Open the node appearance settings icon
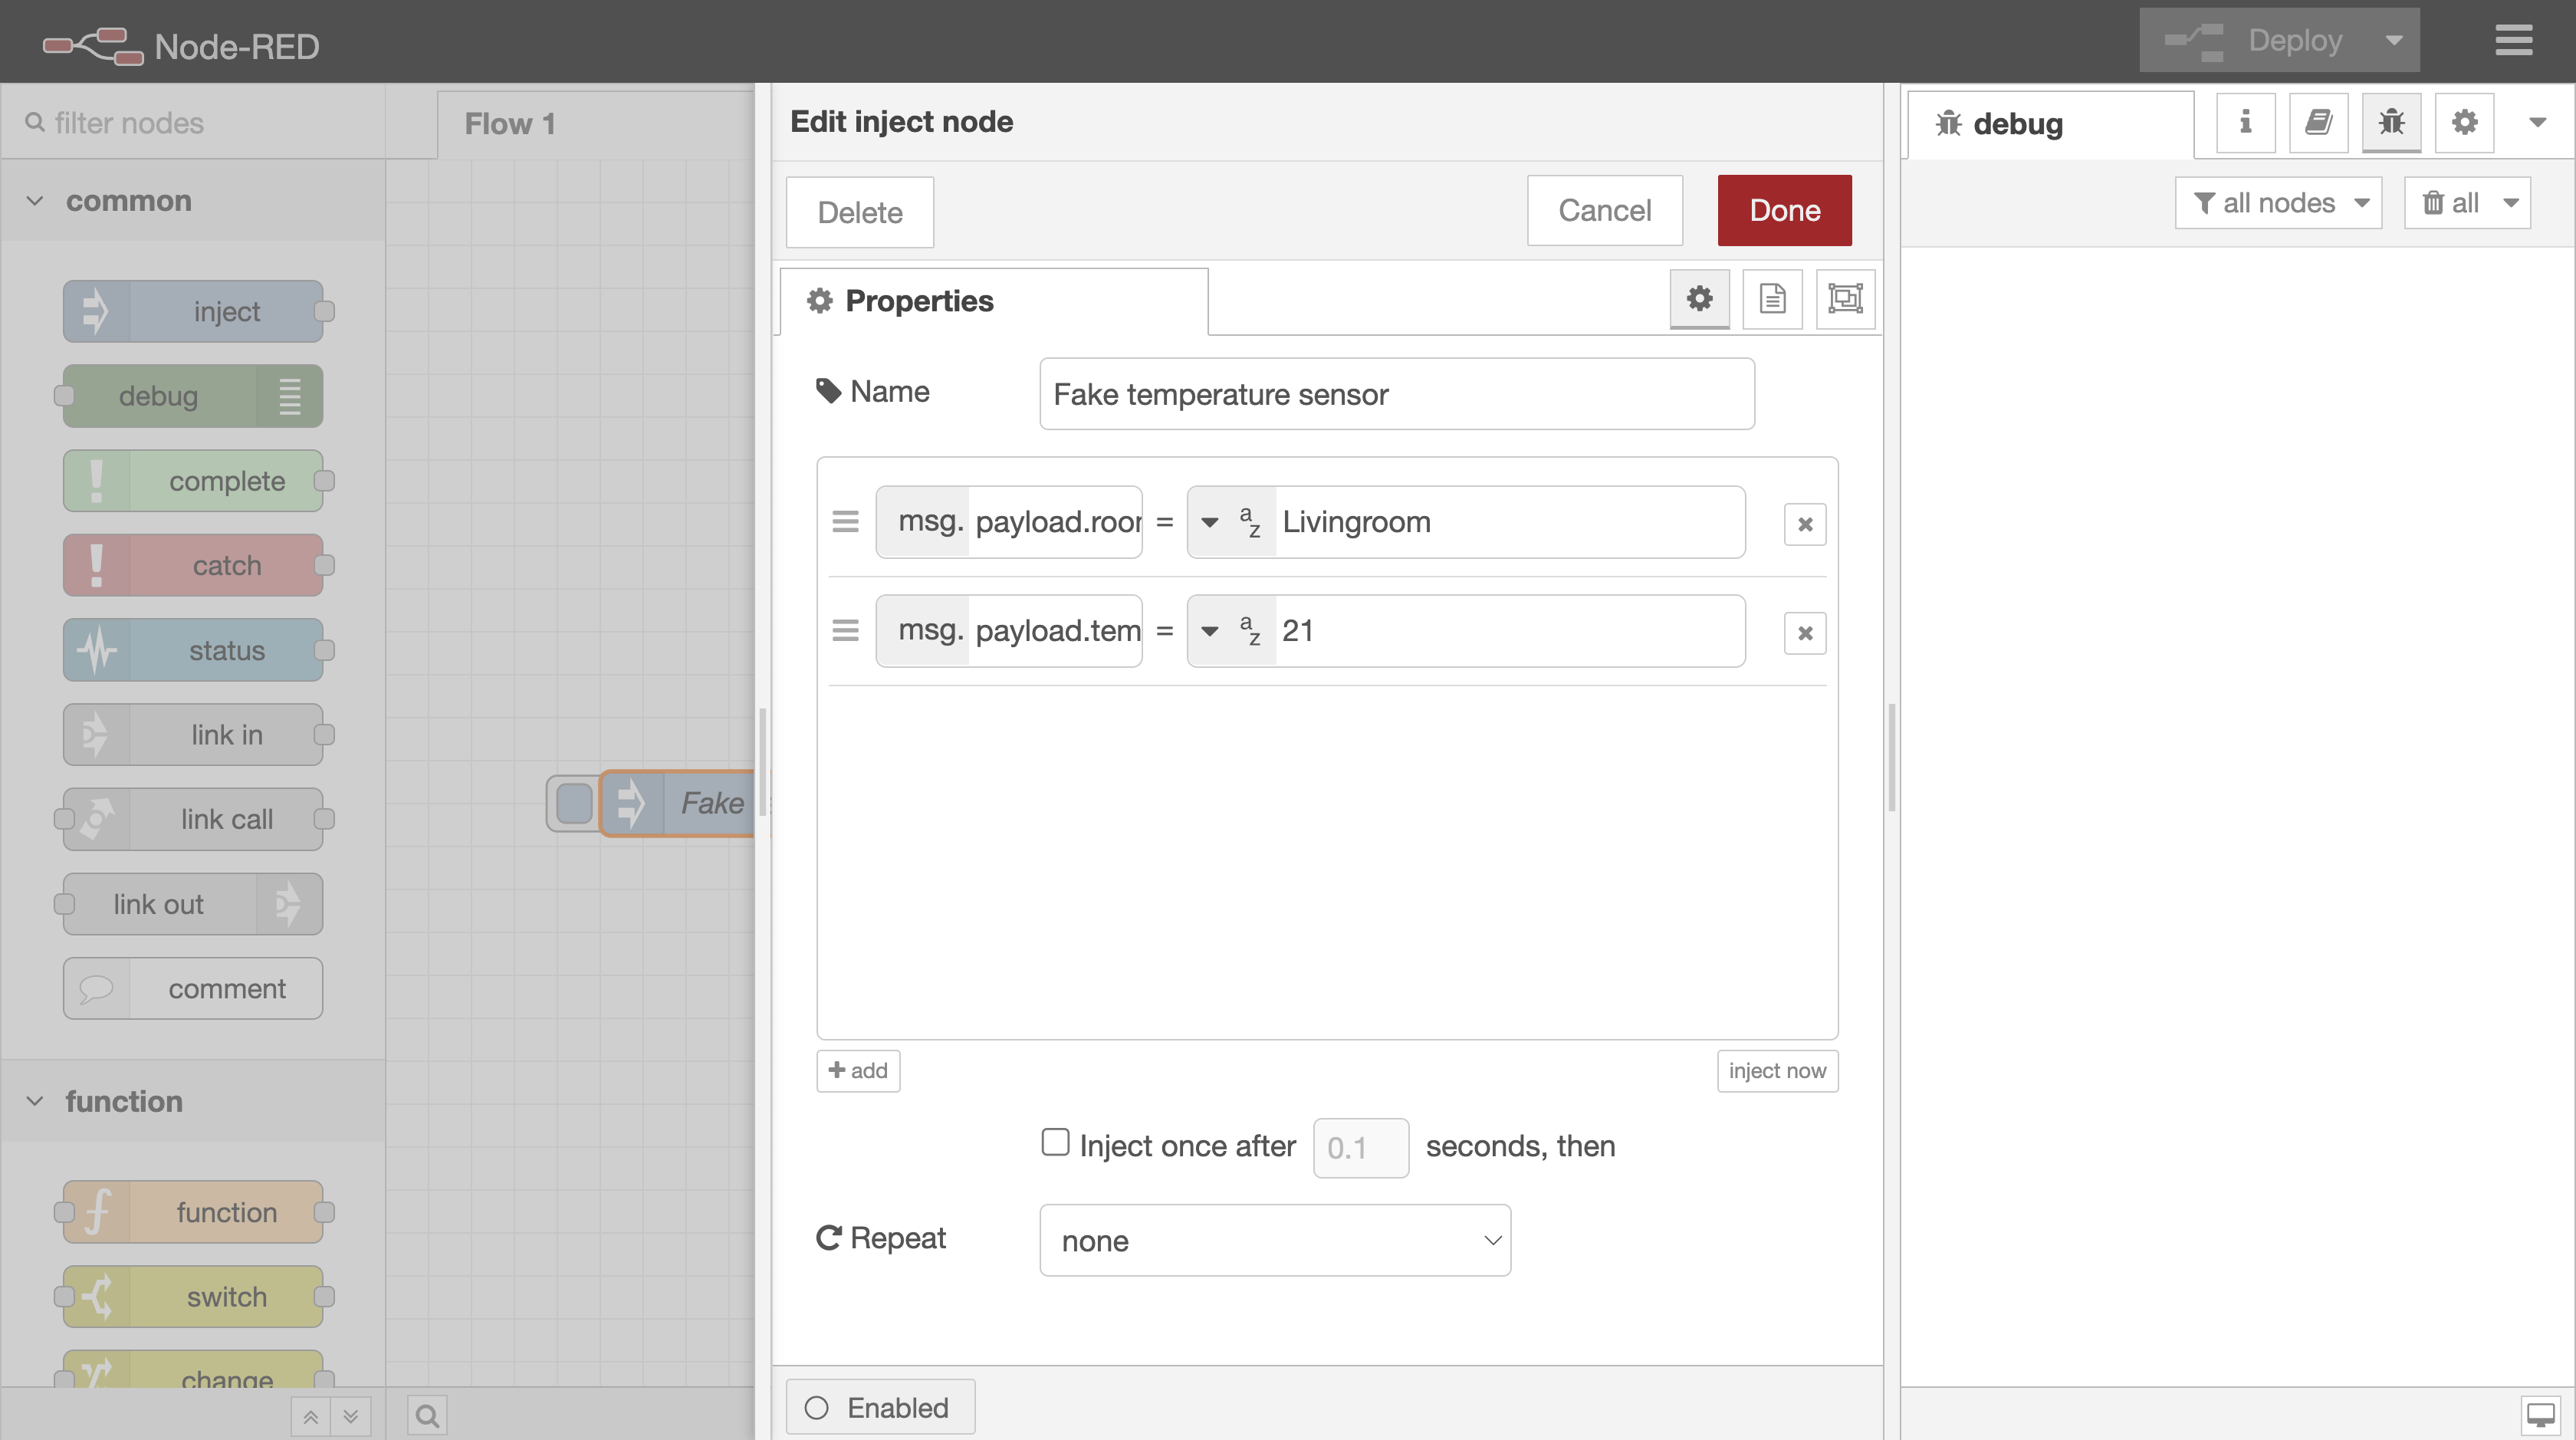 click(x=1845, y=298)
